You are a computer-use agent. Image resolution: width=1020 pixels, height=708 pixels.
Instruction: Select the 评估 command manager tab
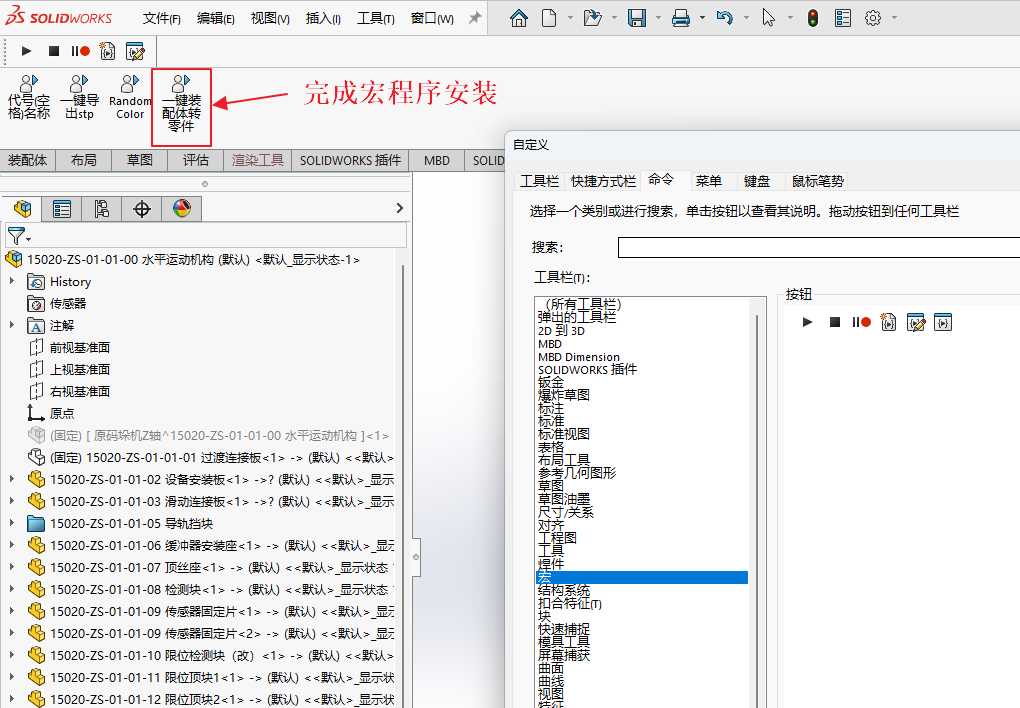pyautogui.click(x=196, y=160)
